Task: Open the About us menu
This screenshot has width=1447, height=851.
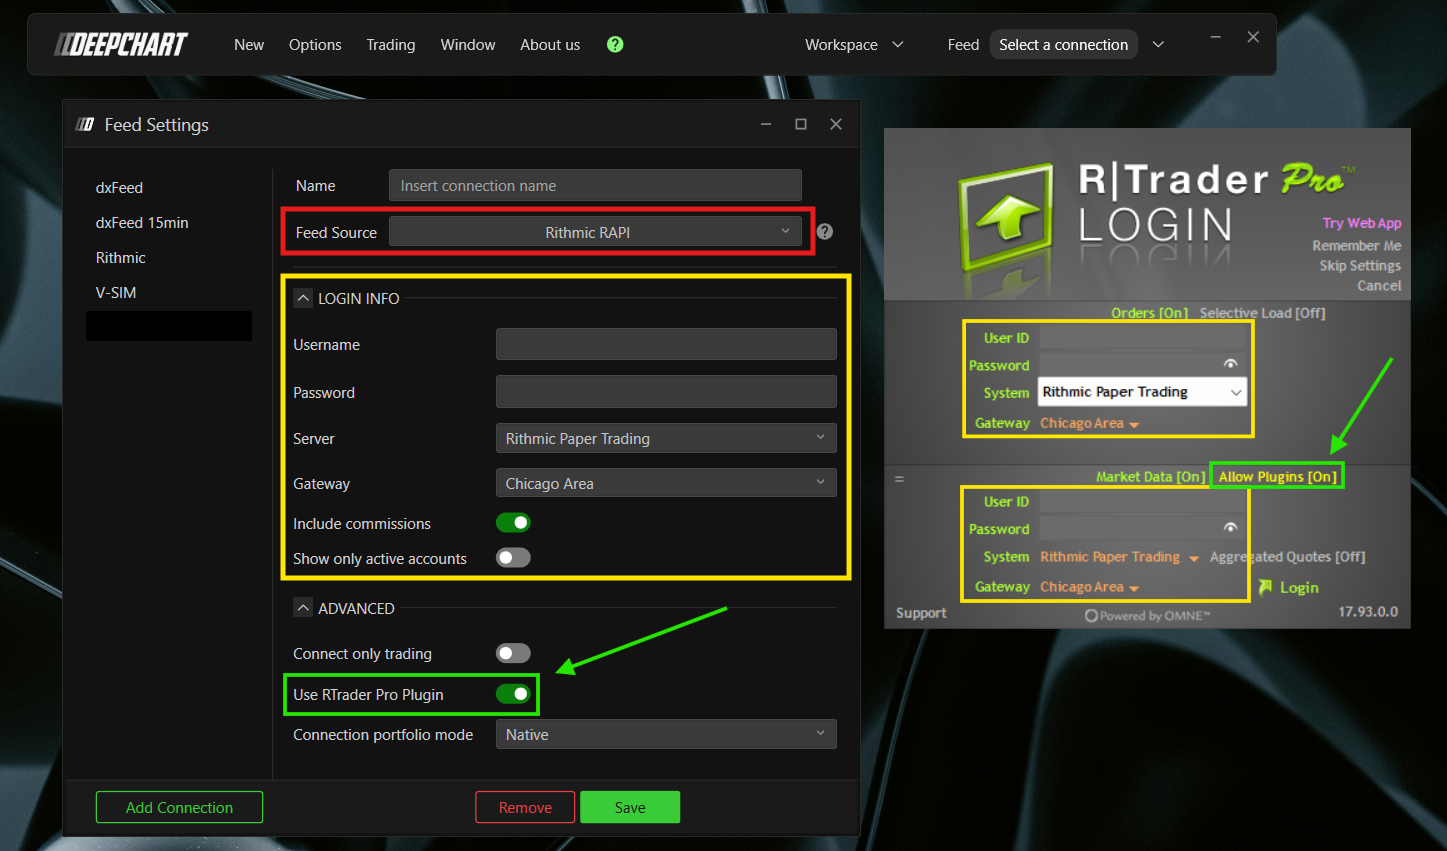Action: coord(550,44)
